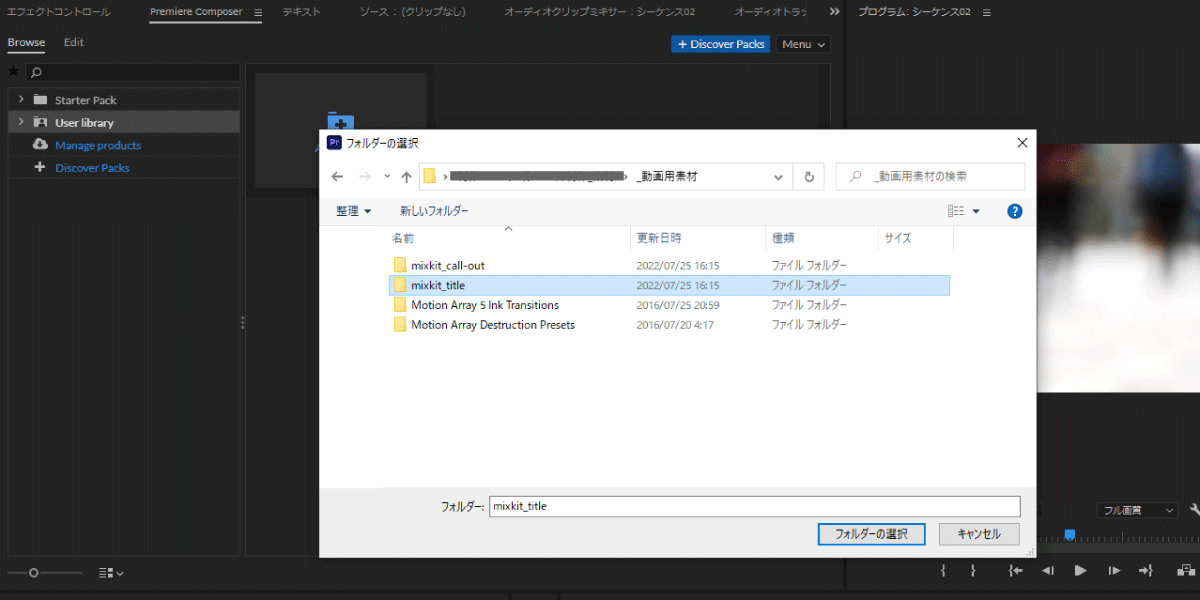The height and width of the screenshot is (600, 1200).
Task: Expand the address bar history dropdown
Action: [779, 176]
